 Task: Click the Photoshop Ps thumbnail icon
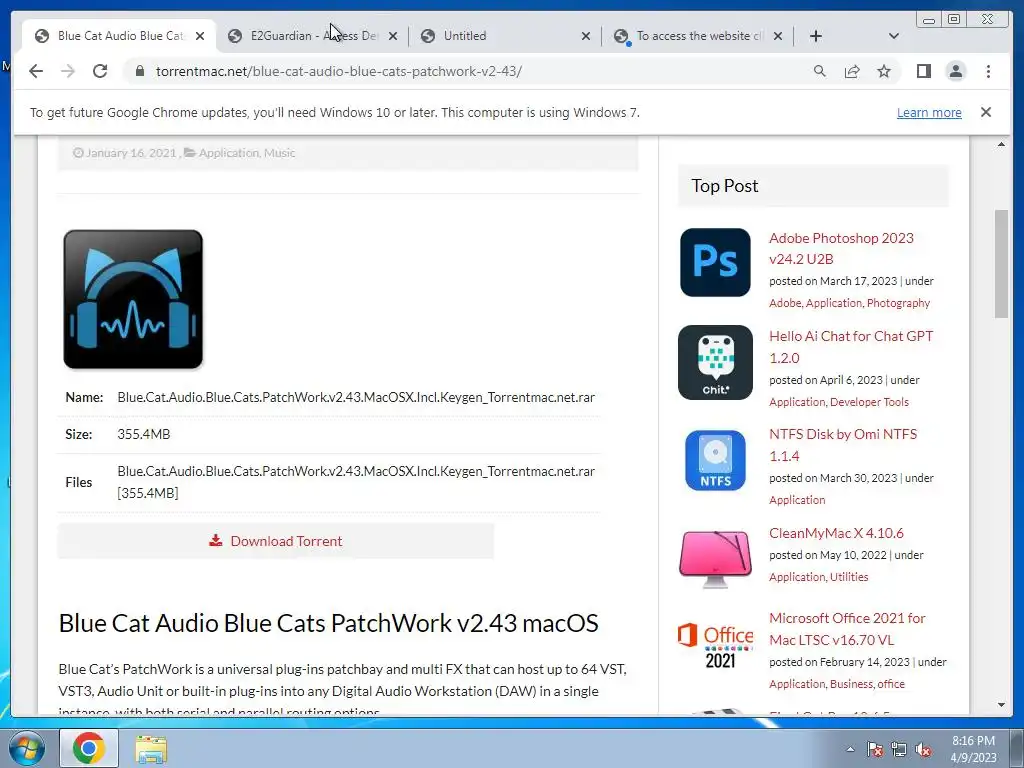[x=715, y=263]
